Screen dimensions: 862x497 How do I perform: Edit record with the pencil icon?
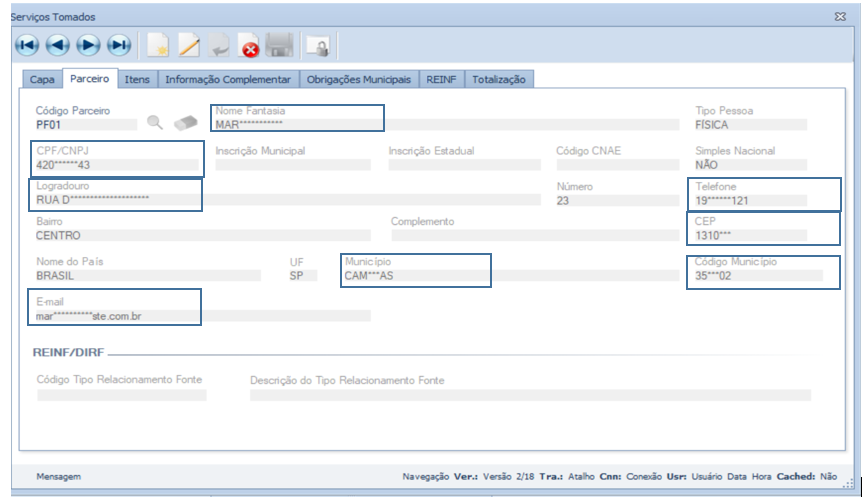(189, 45)
